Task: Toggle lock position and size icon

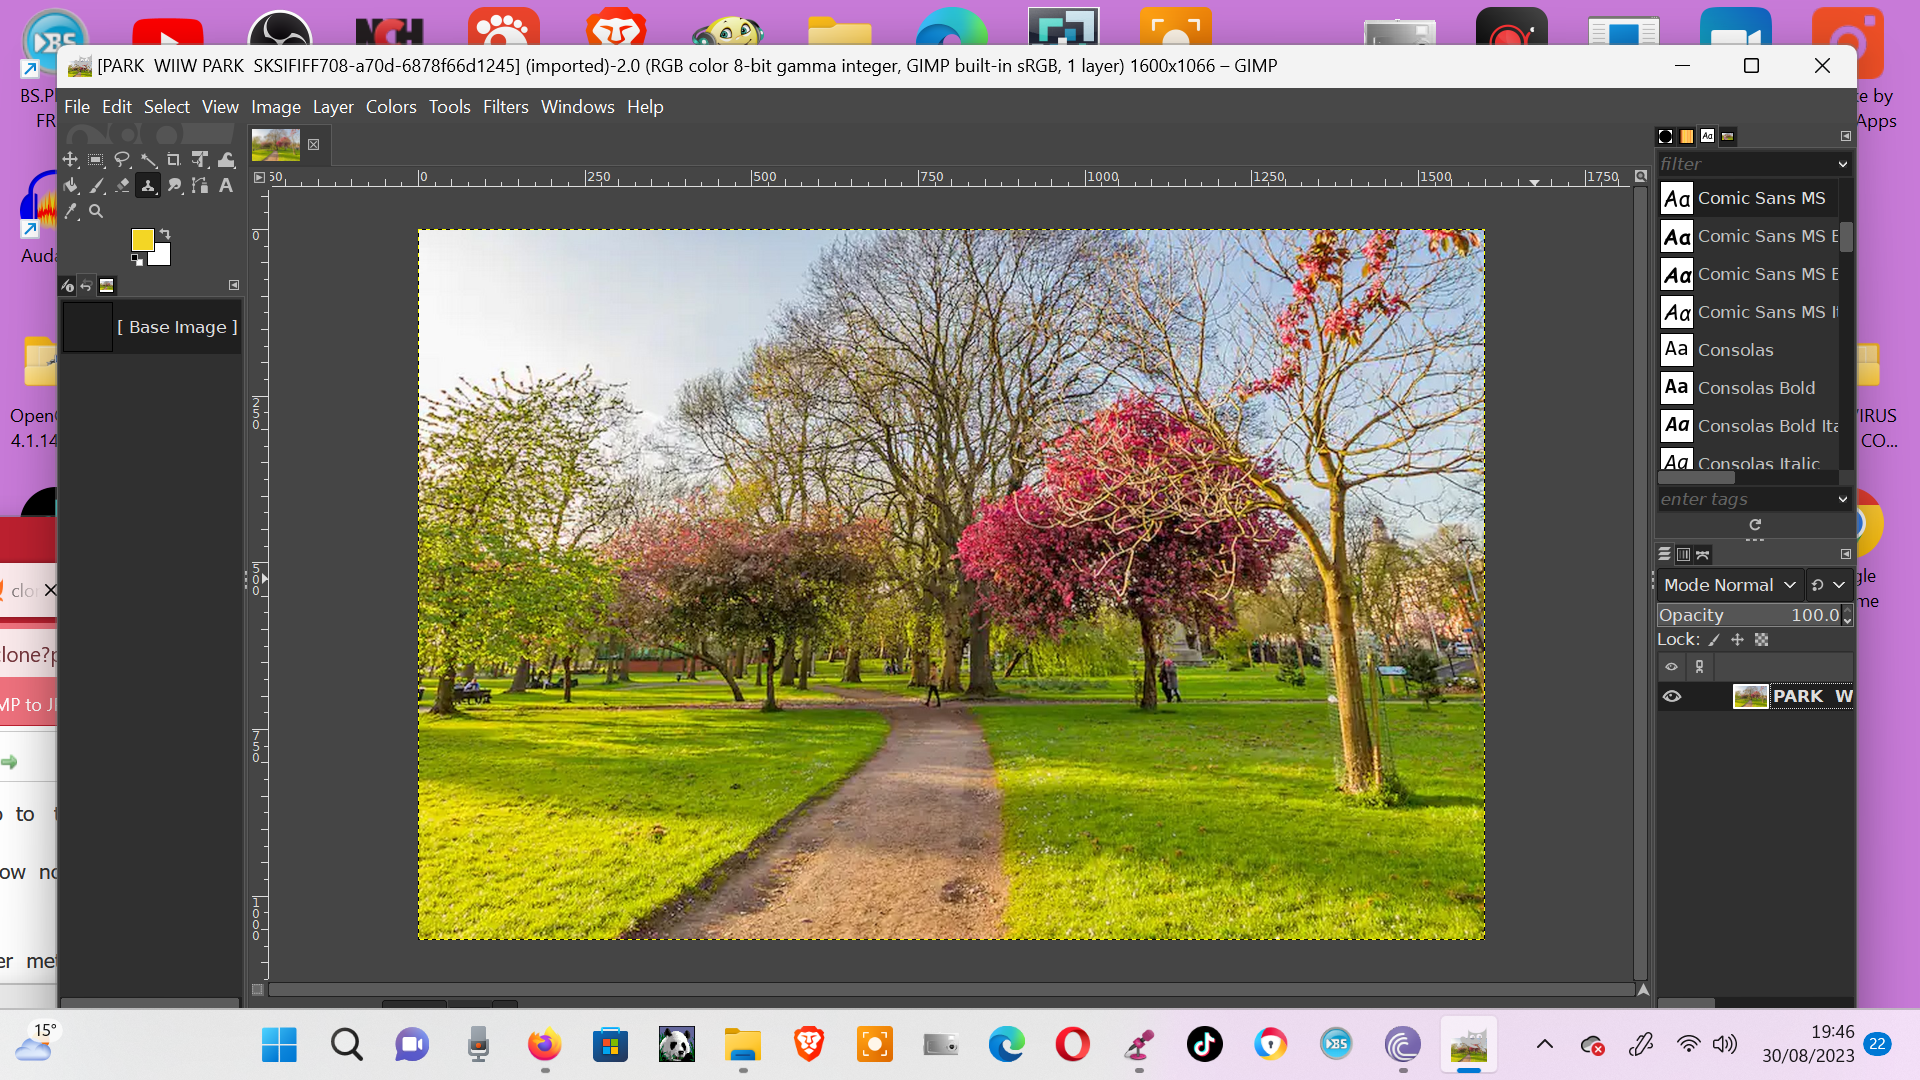Action: tap(1738, 640)
